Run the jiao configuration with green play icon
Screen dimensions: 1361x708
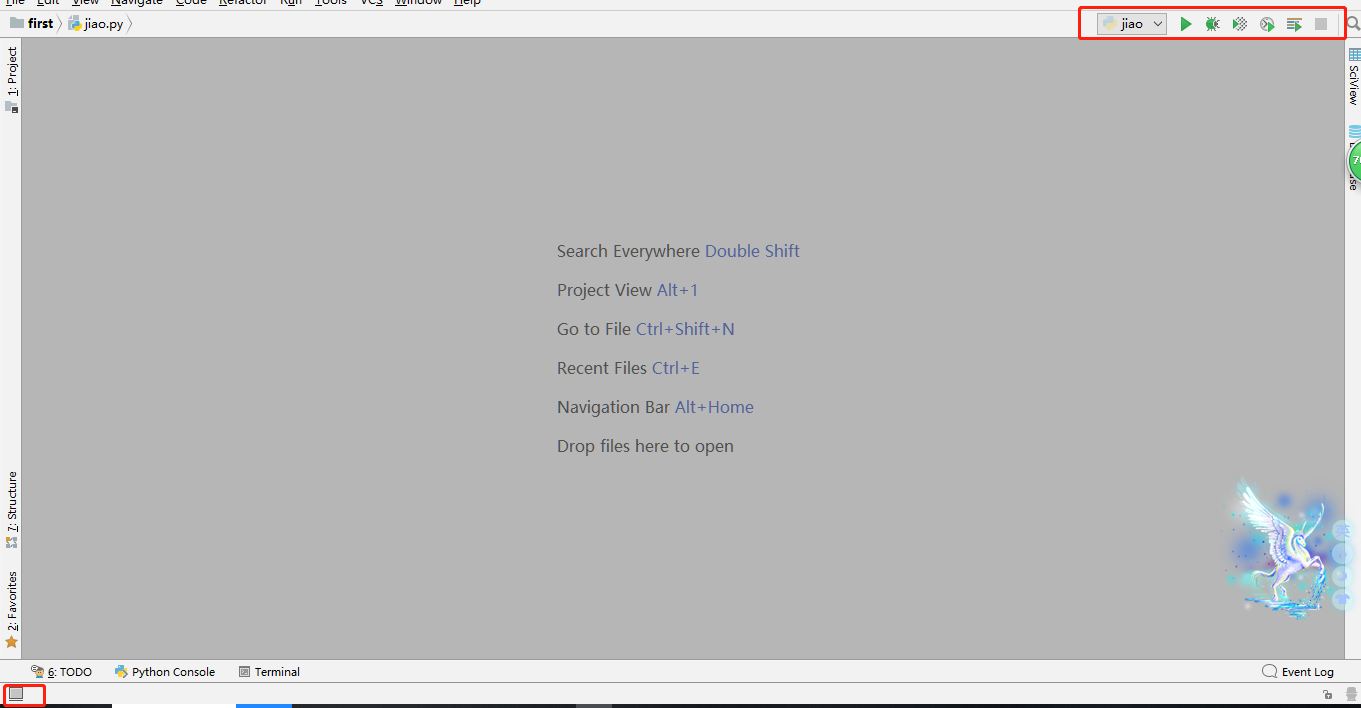1186,24
